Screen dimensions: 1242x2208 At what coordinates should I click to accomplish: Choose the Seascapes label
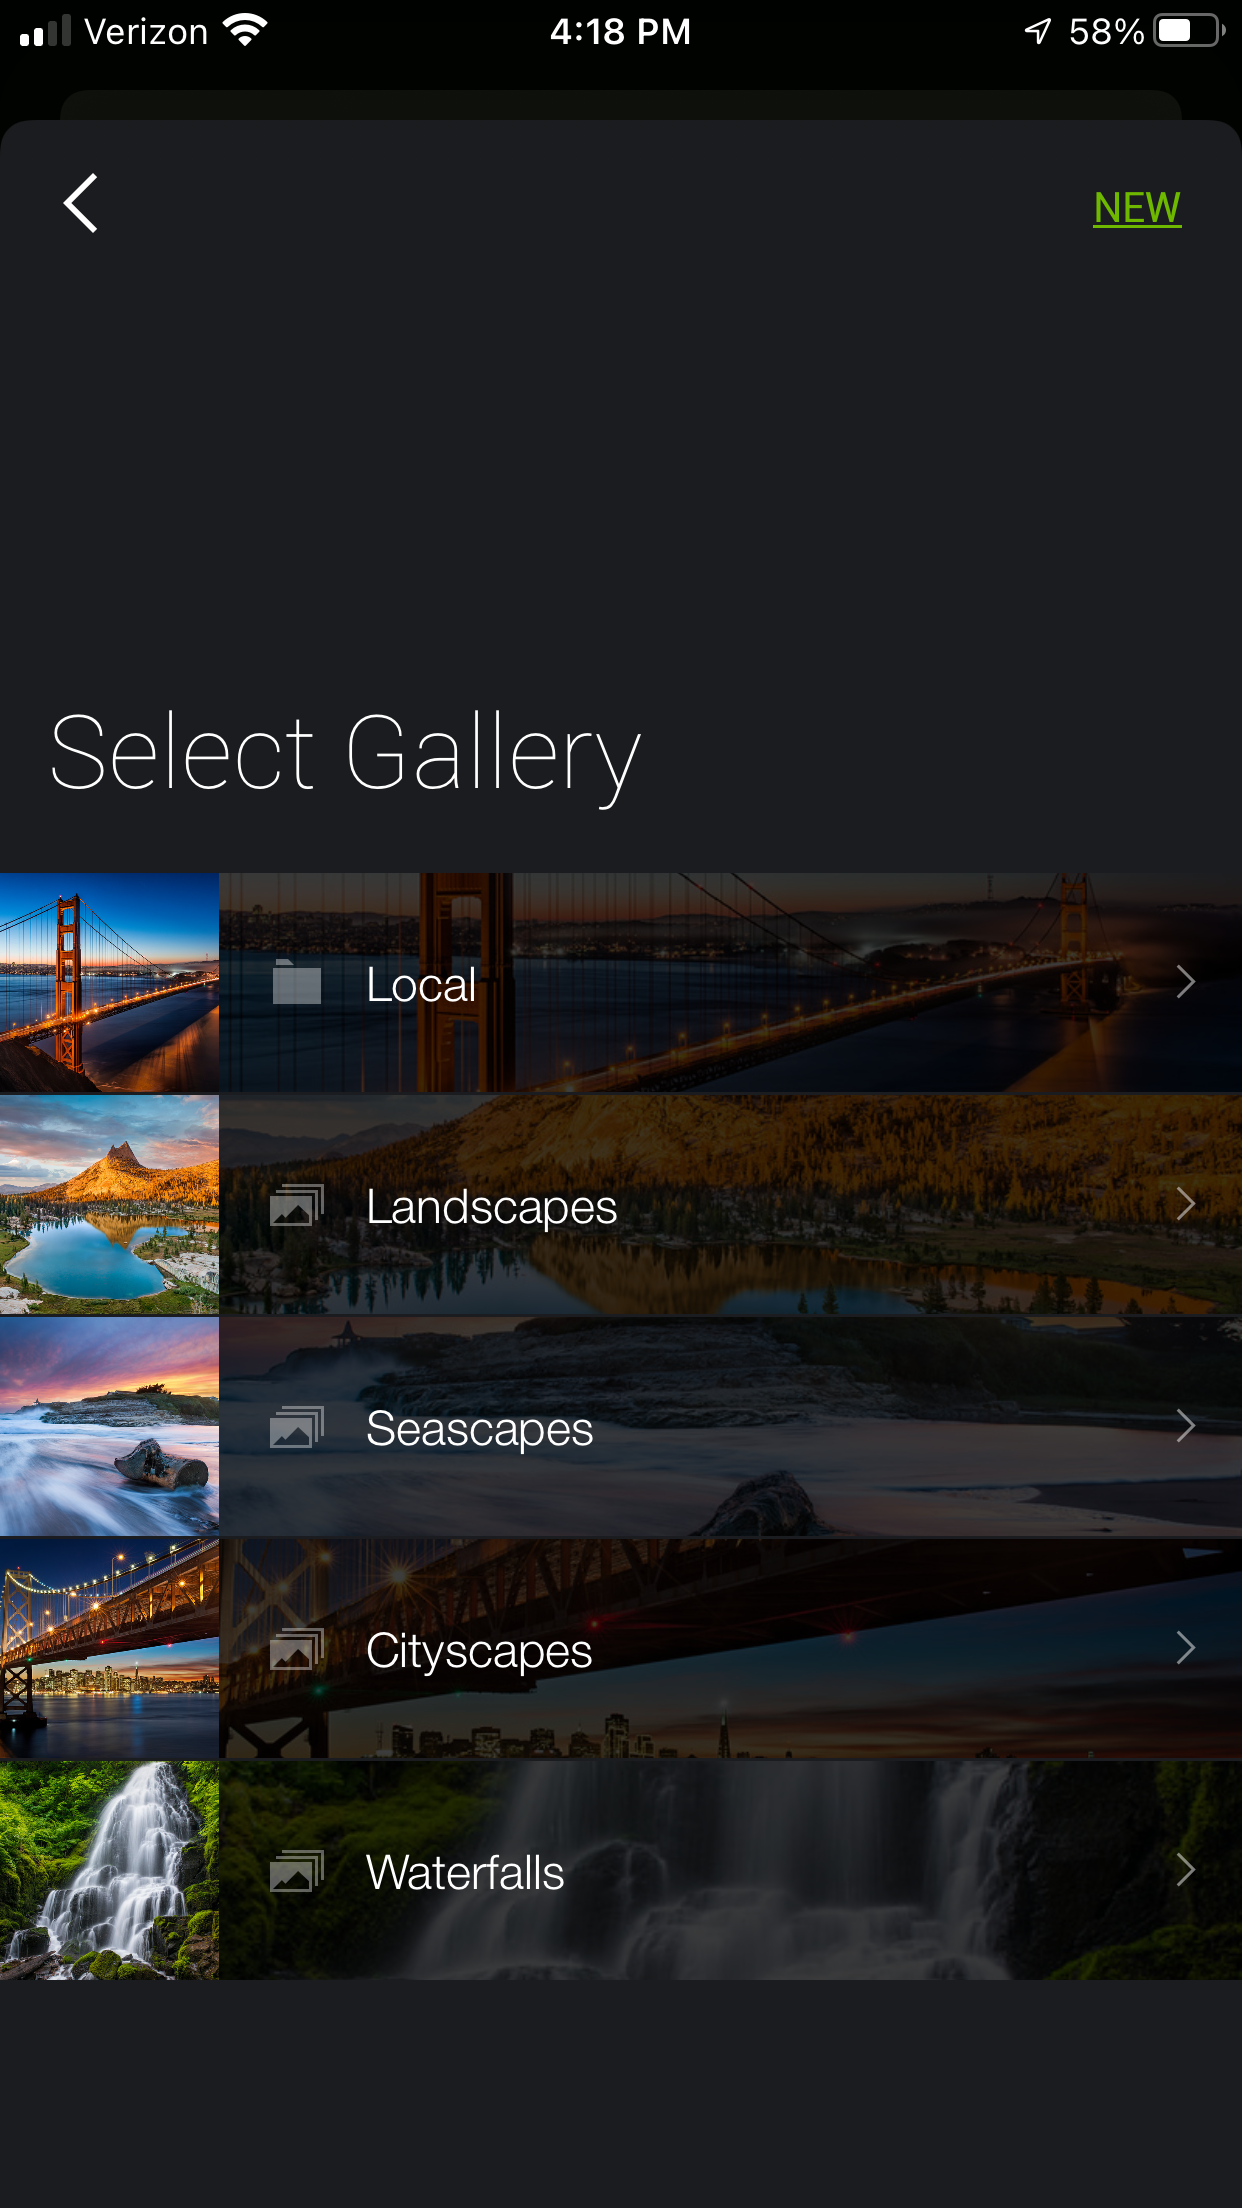point(480,1429)
